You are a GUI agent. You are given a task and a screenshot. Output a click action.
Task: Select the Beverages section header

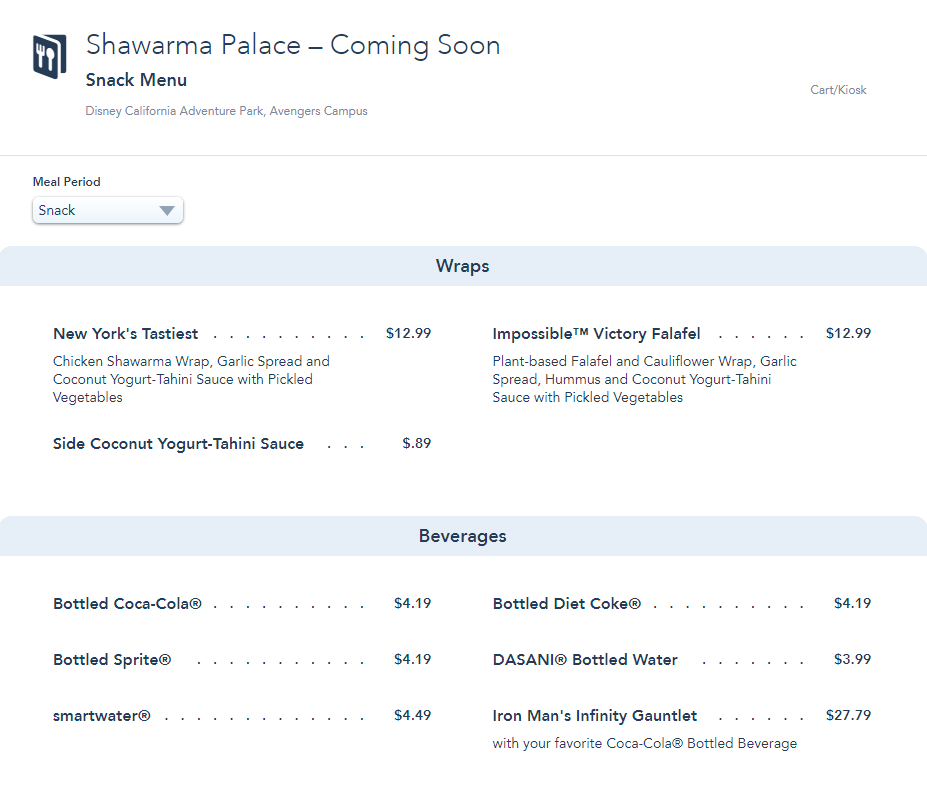(x=462, y=536)
